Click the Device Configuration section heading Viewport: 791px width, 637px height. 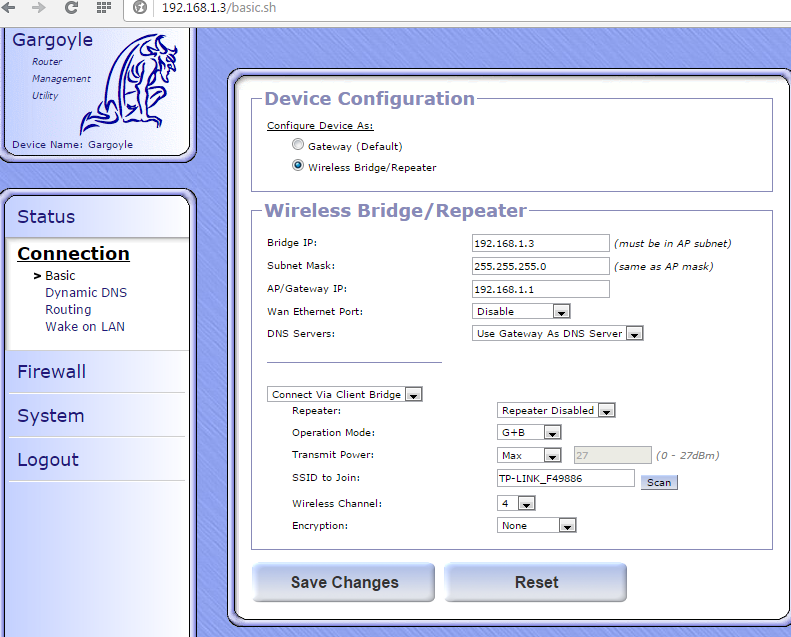point(370,99)
